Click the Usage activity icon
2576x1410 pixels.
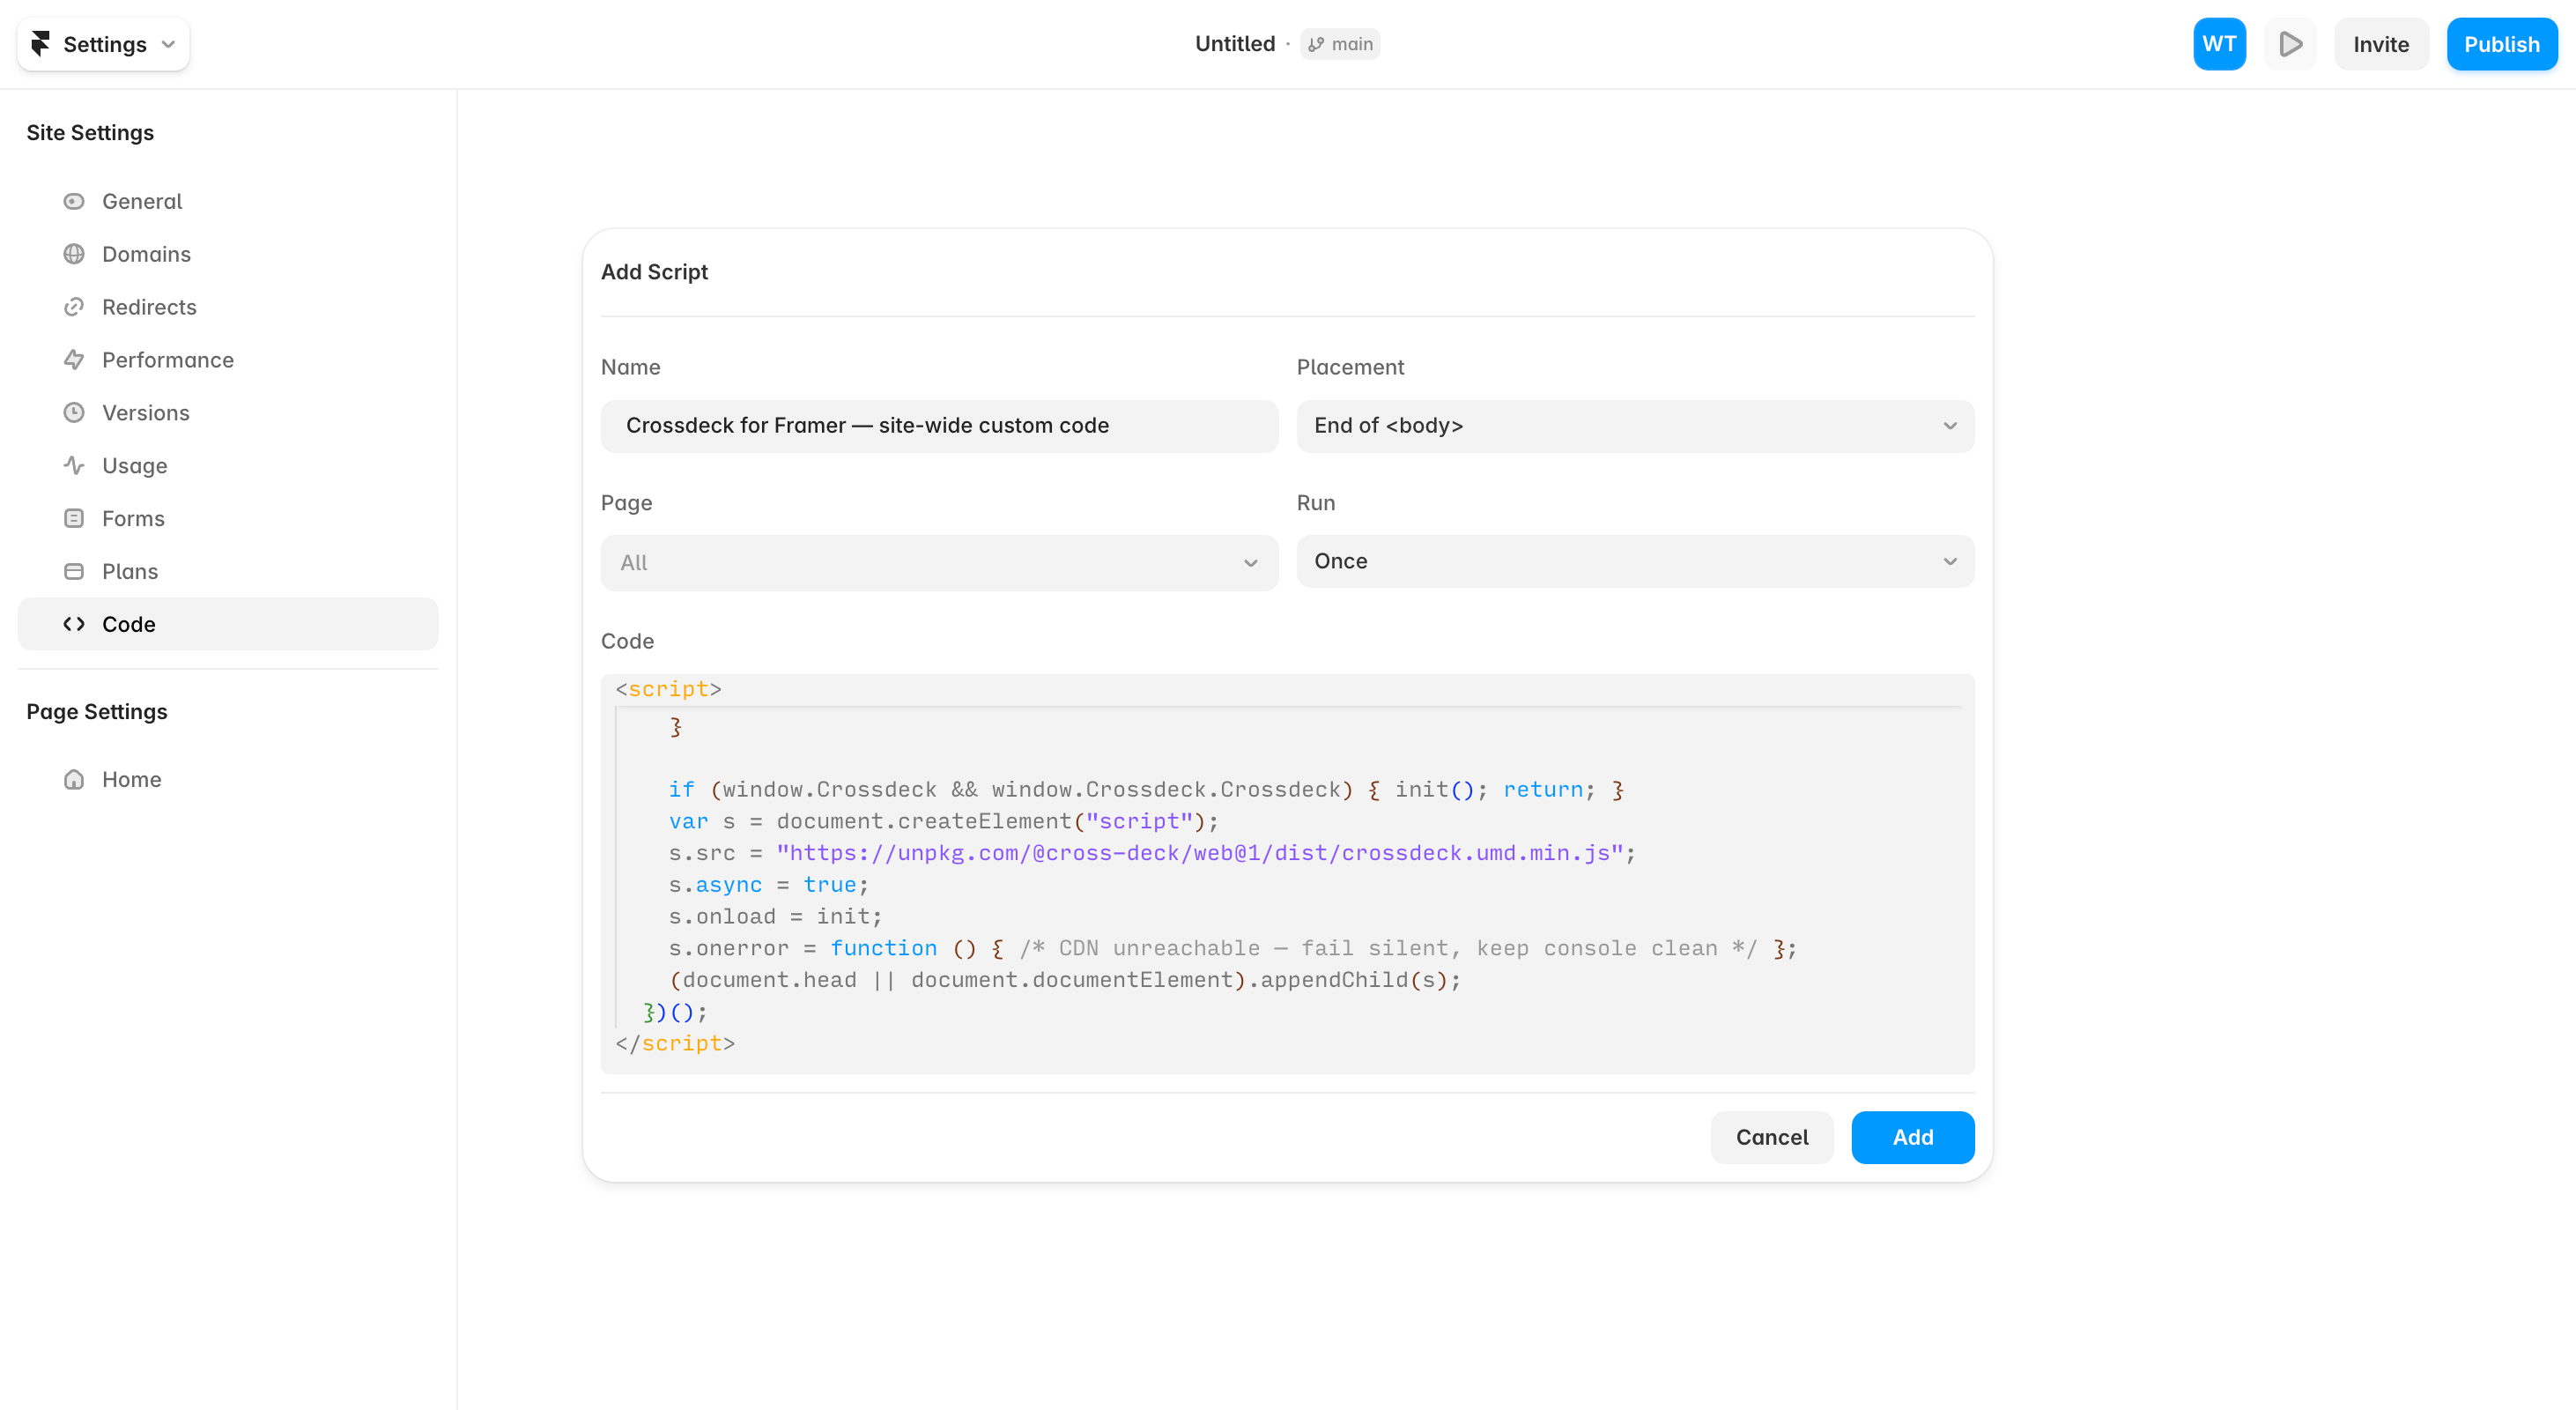(x=74, y=466)
